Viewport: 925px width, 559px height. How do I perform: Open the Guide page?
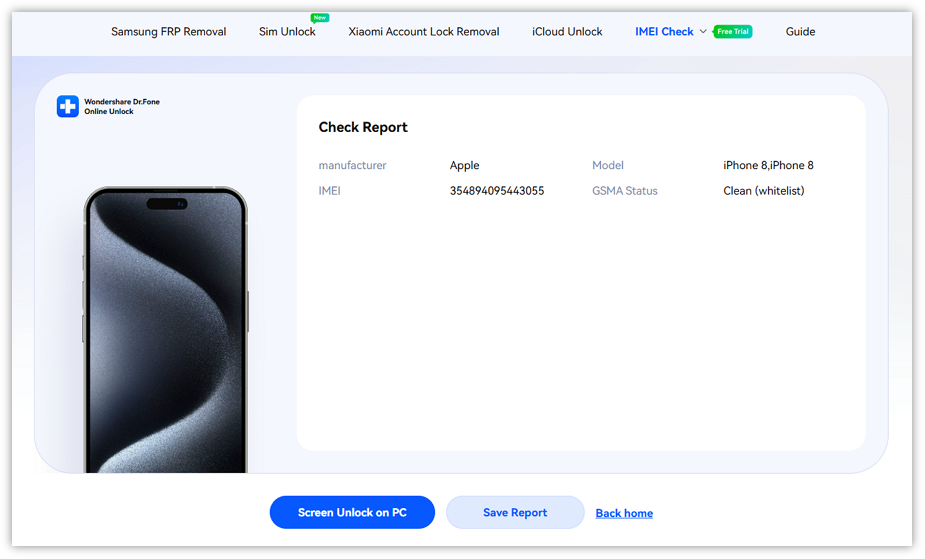tap(800, 32)
